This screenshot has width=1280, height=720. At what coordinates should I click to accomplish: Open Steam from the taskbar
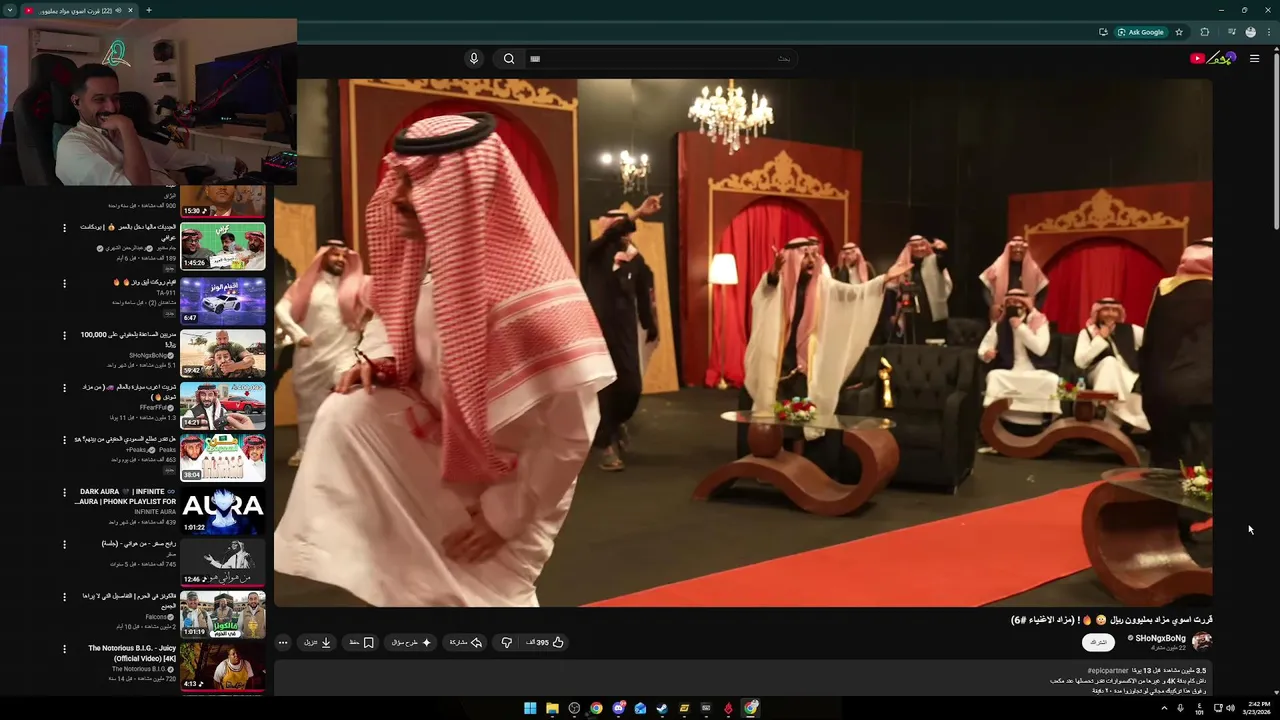662,708
